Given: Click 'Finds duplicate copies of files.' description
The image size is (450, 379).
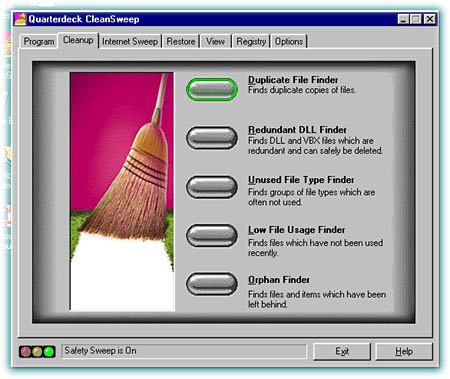Looking at the screenshot, I should pyautogui.click(x=302, y=90).
